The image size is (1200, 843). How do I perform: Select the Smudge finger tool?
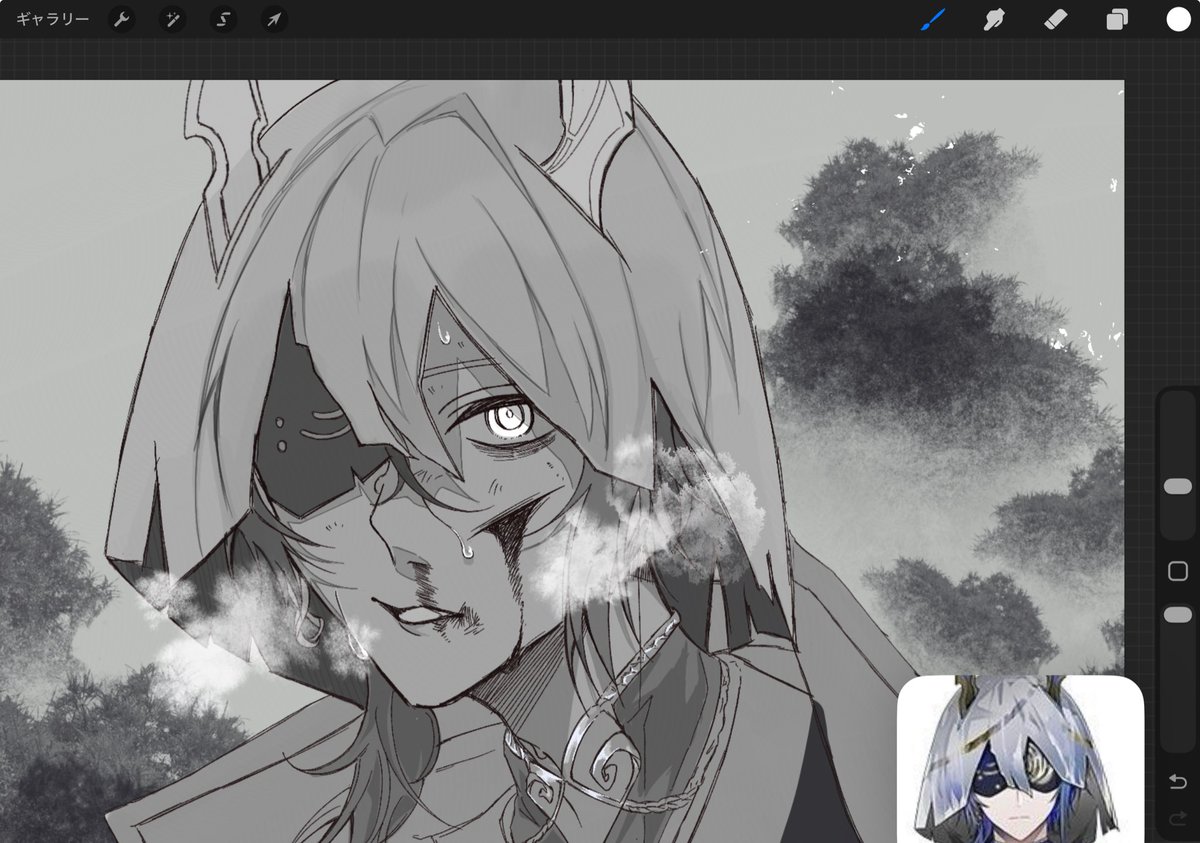coord(994,19)
